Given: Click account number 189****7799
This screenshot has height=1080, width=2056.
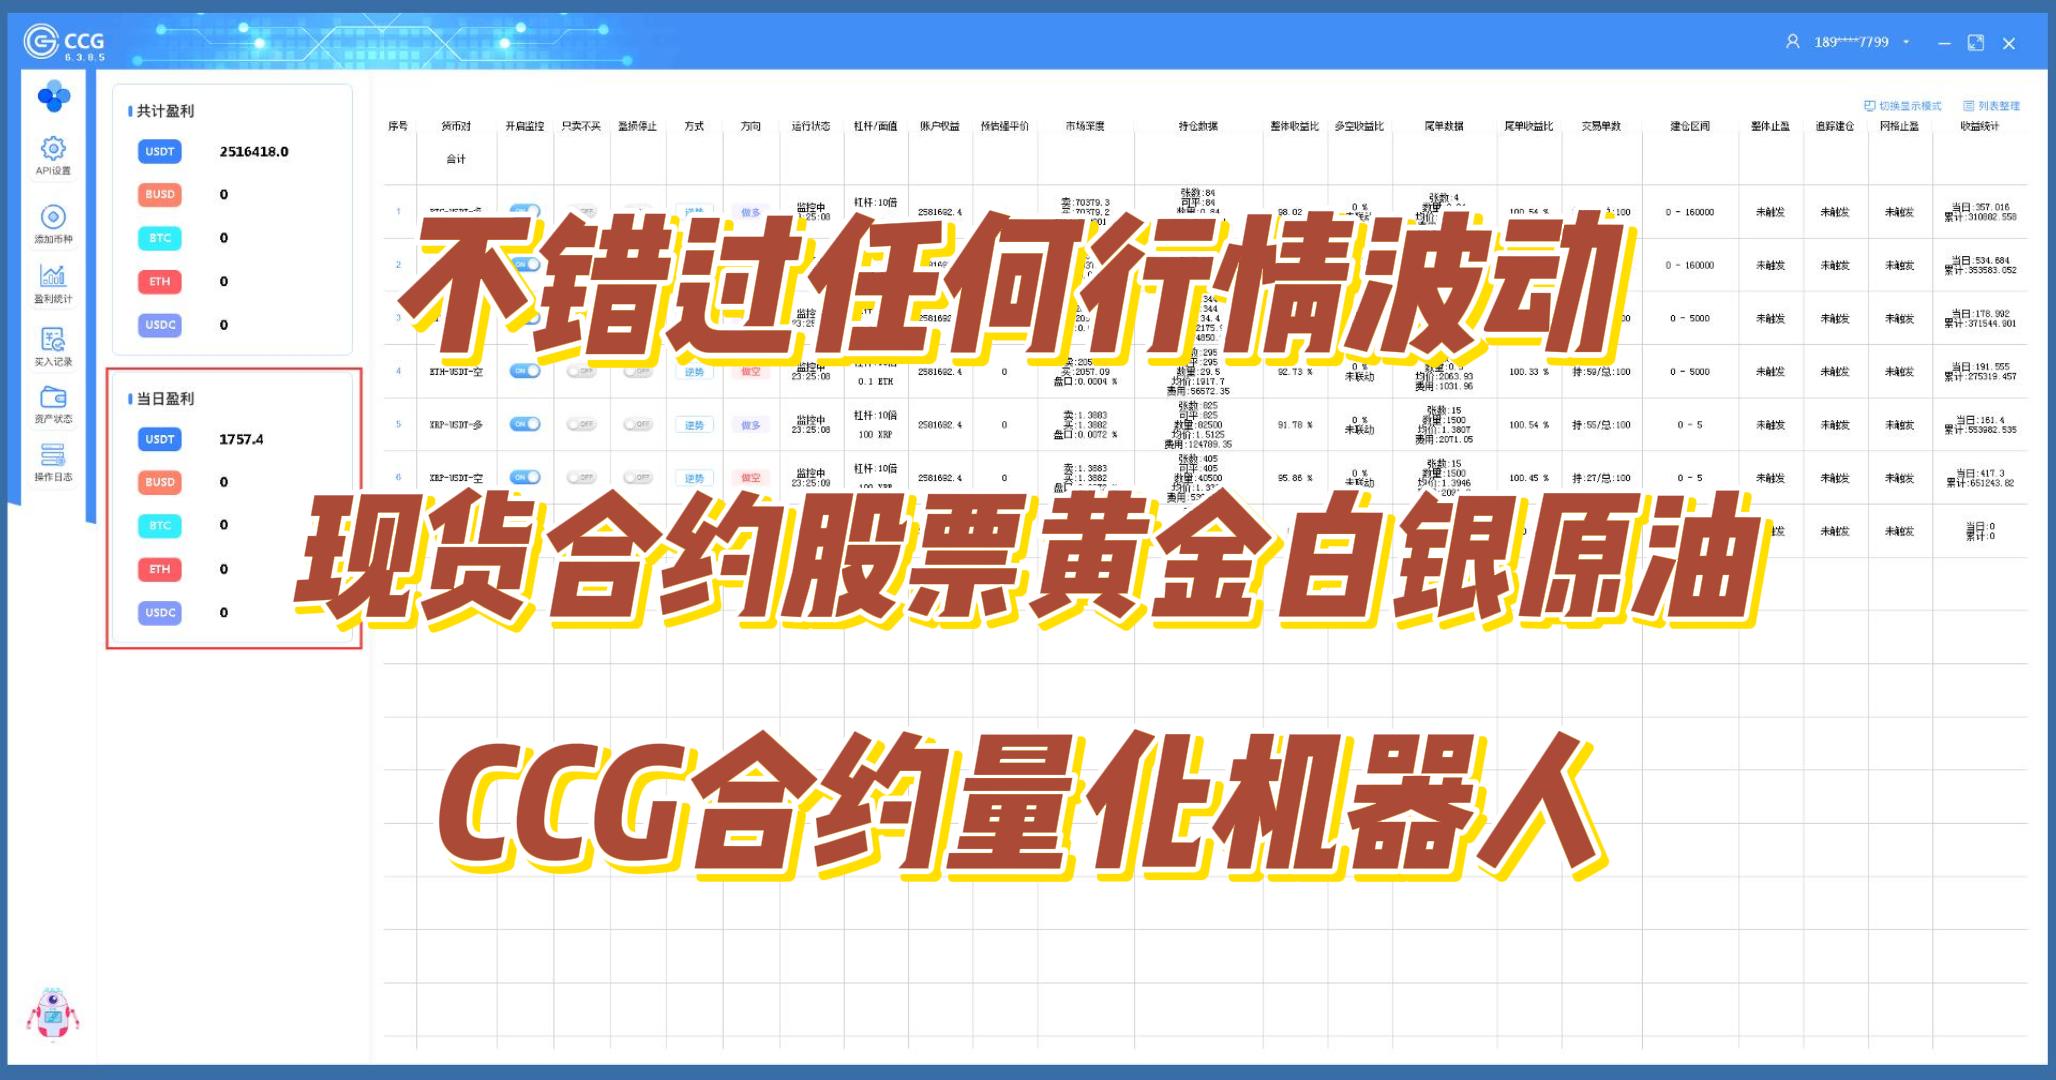Looking at the screenshot, I should pos(1851,42).
